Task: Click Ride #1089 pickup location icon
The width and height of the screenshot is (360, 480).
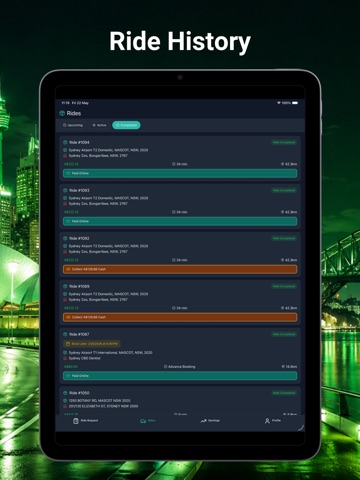Action: click(x=65, y=294)
